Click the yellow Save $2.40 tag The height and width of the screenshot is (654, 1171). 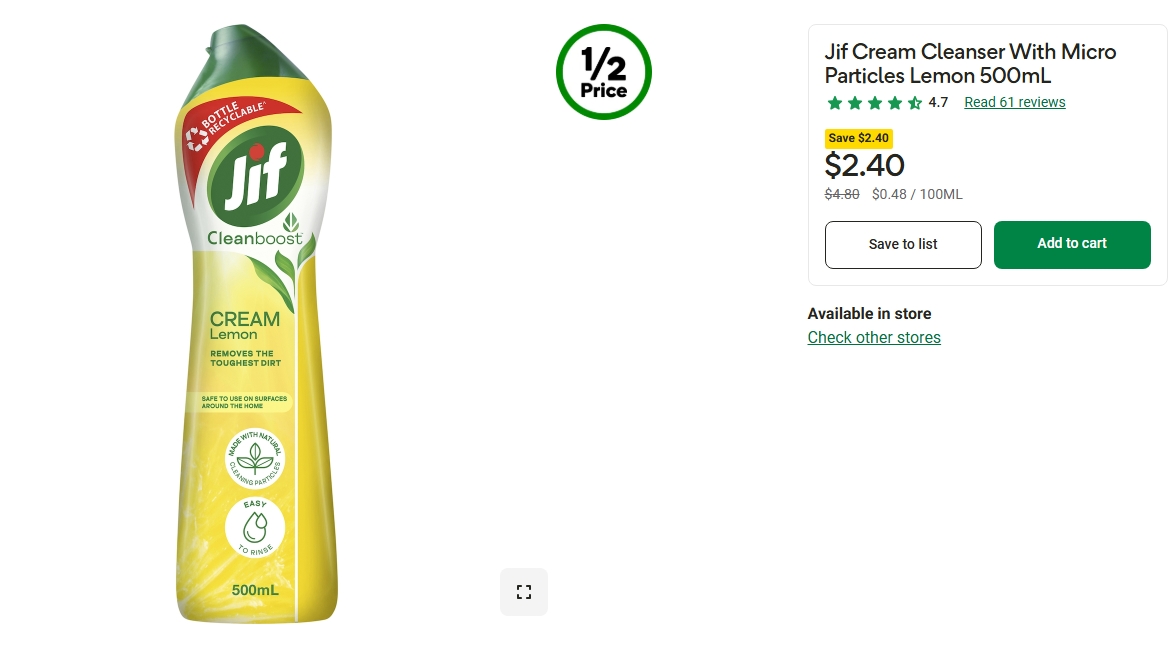[x=858, y=138]
